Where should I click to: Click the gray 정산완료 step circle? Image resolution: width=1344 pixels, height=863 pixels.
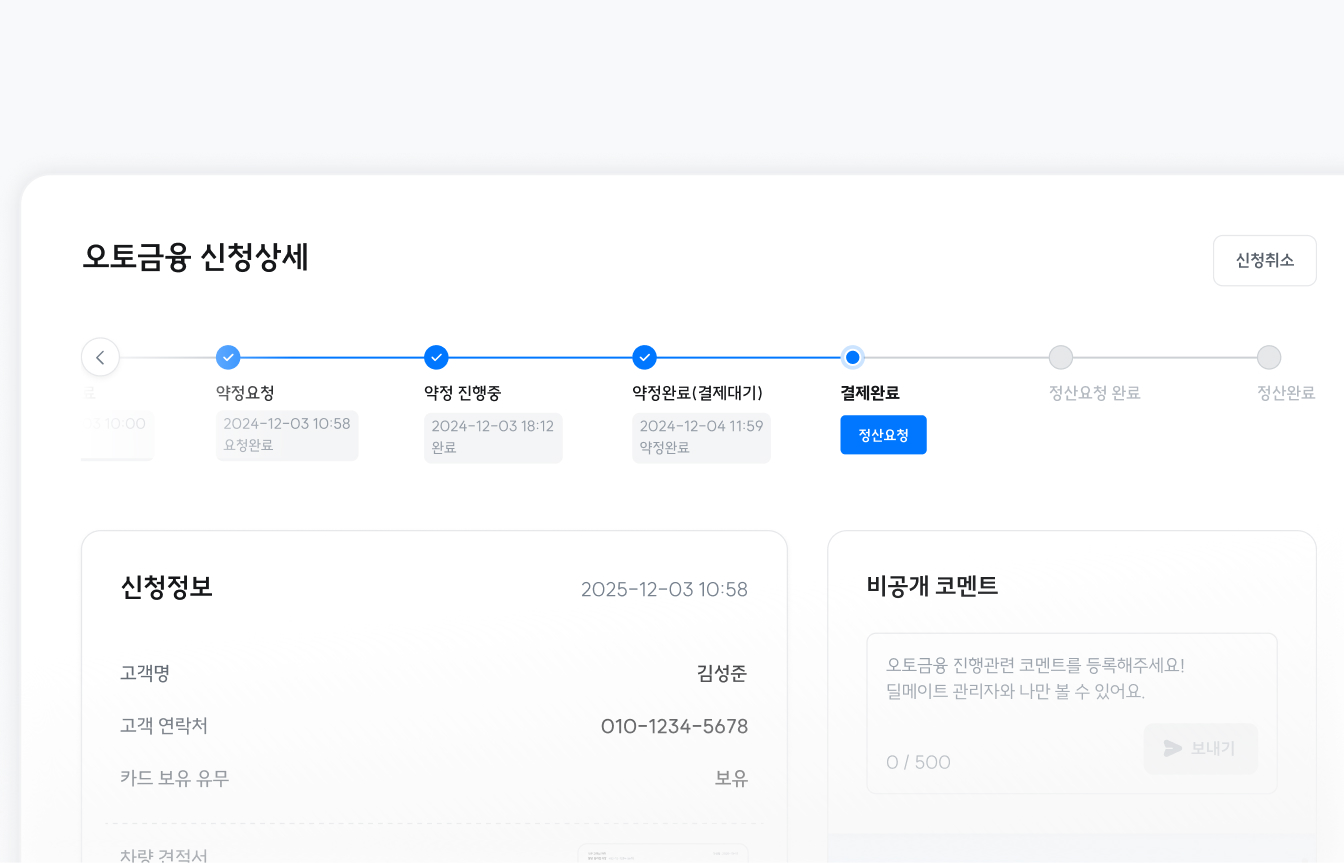coord(1269,357)
